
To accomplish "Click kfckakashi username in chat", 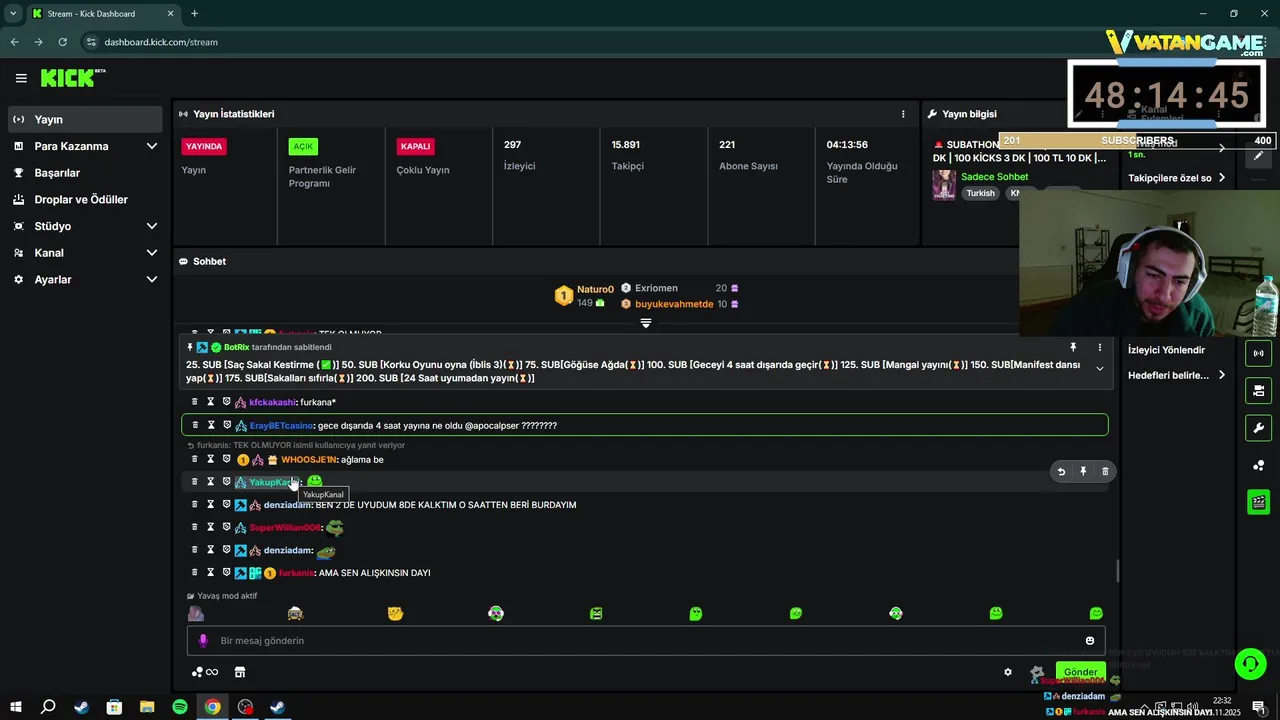I will 272,402.
